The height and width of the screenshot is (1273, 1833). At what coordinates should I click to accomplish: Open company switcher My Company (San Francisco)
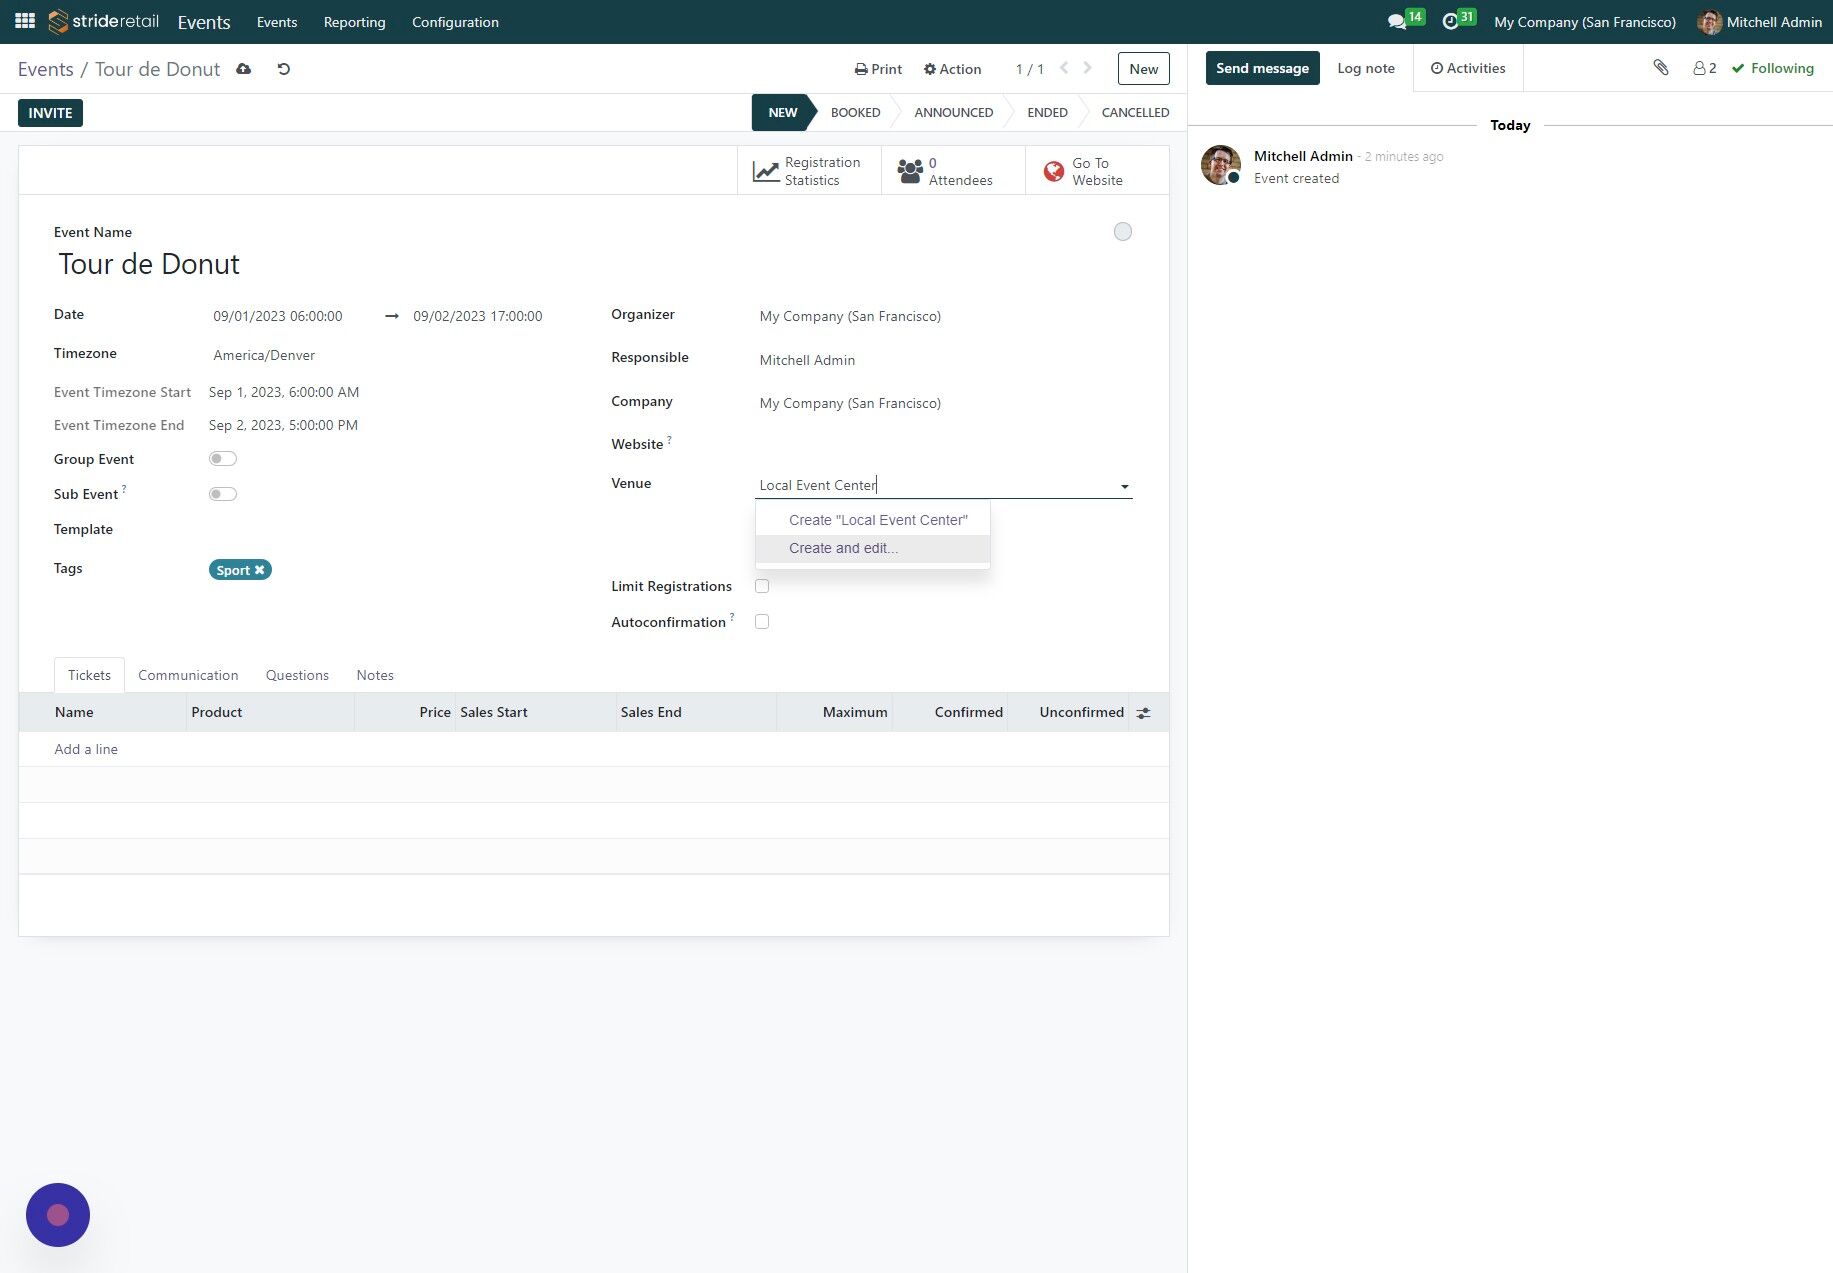click(1585, 22)
